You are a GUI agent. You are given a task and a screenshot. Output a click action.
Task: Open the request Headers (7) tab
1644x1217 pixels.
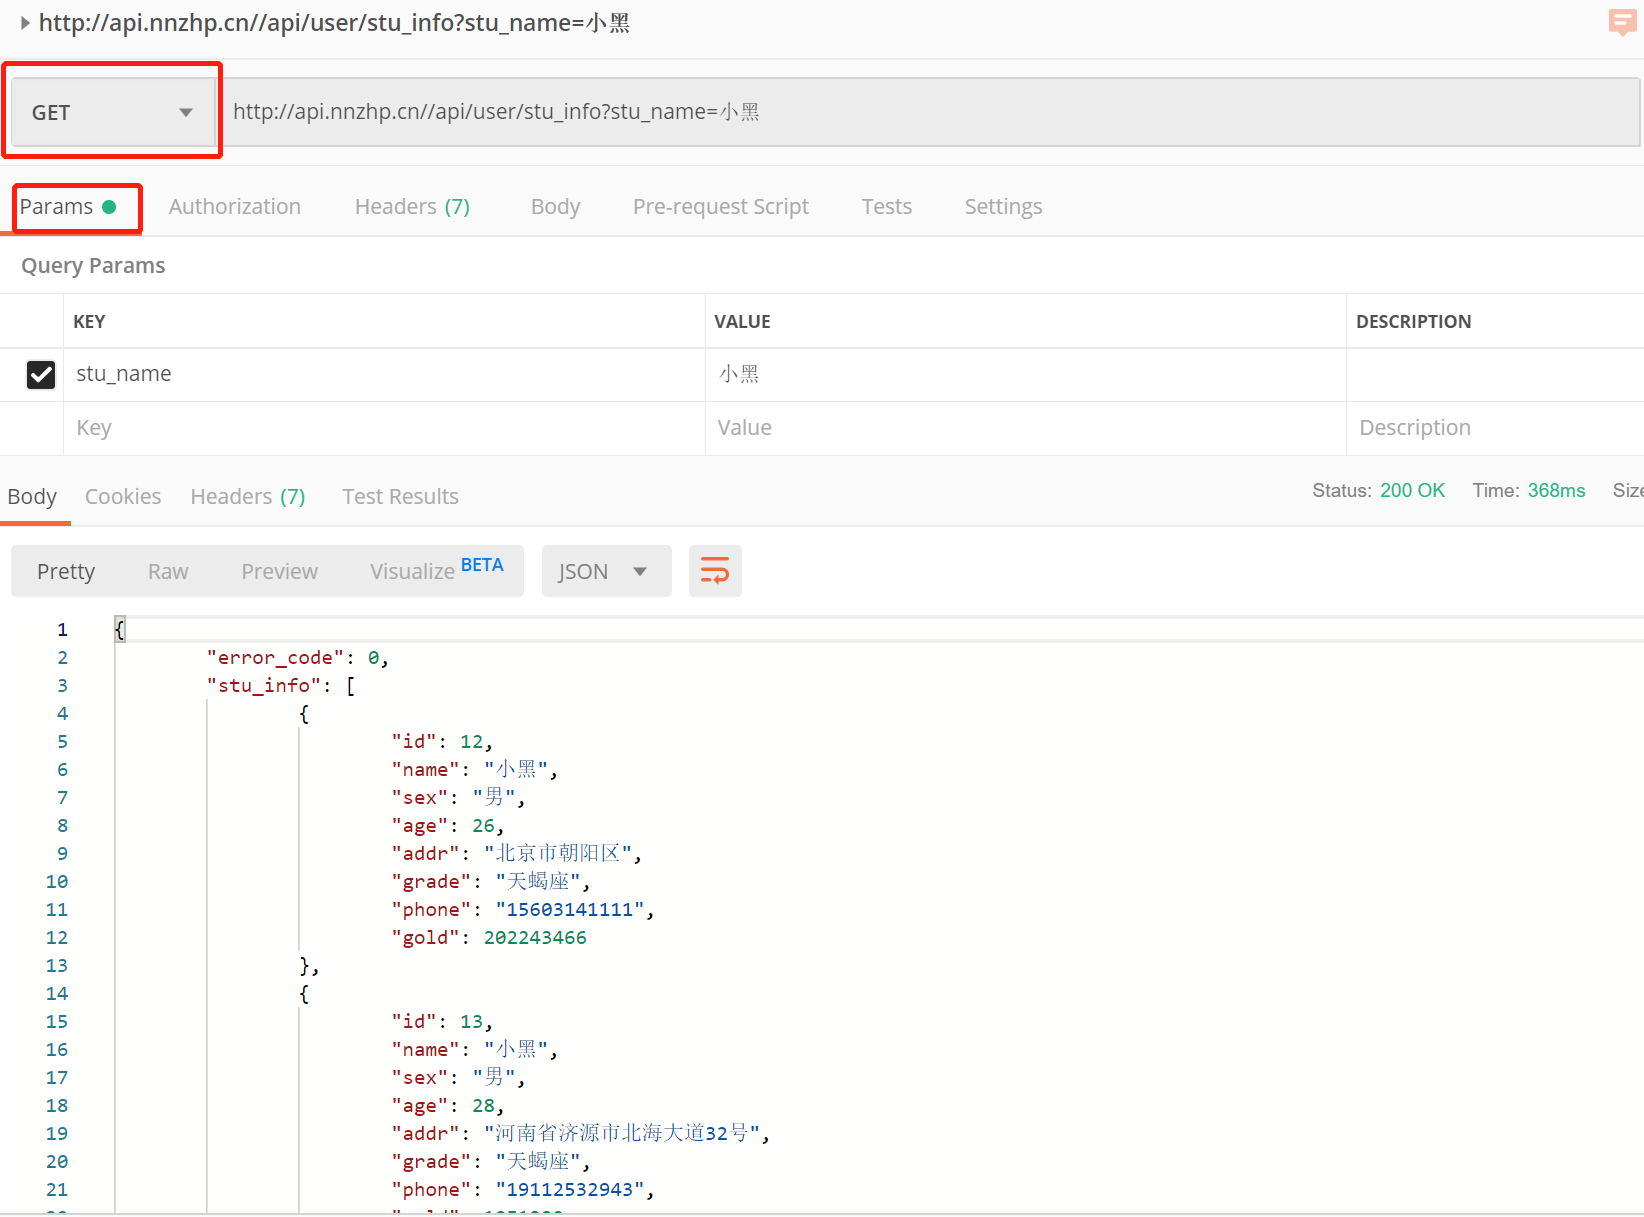412,207
